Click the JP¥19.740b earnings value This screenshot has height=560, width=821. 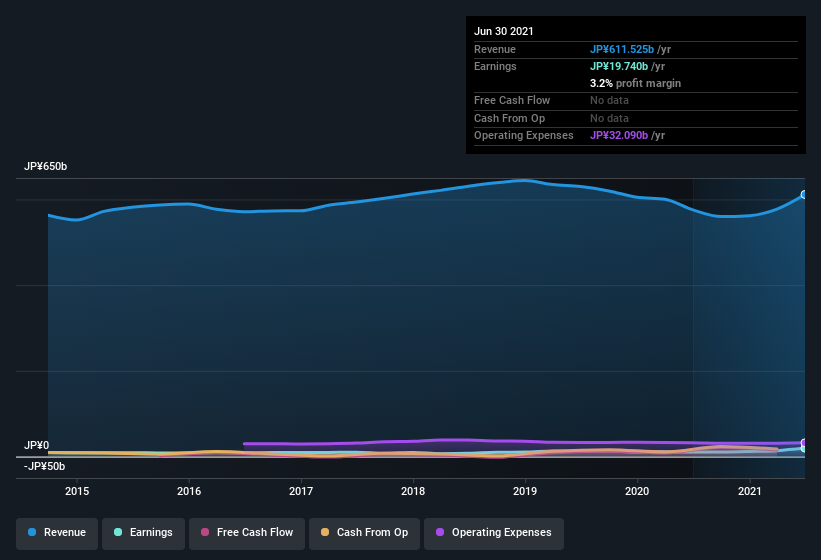(x=619, y=66)
